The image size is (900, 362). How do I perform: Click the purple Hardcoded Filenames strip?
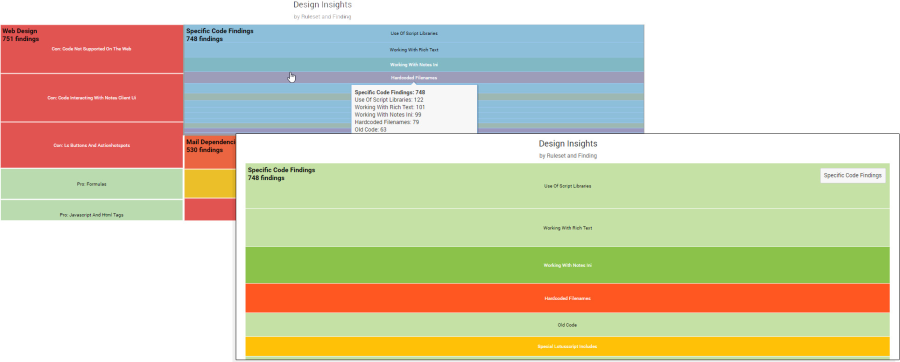(x=414, y=77)
